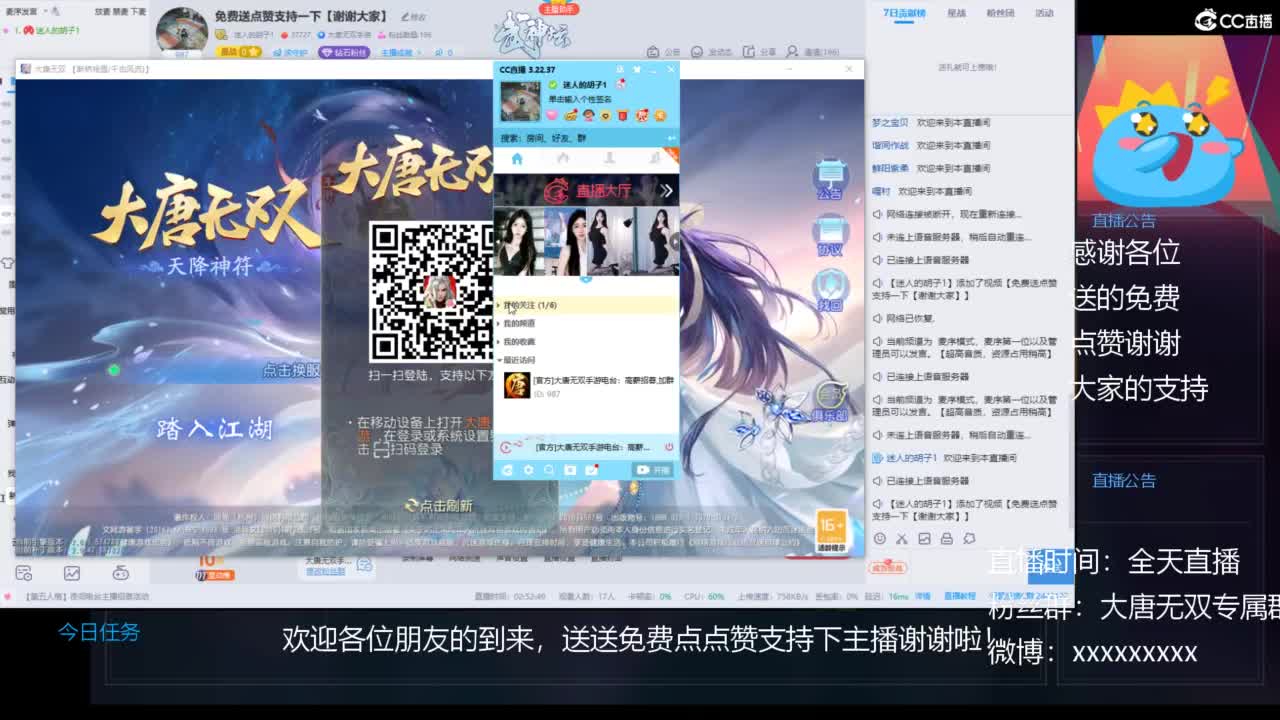Viewport: 1280px width, 720px height.
Task: Click the login QR code image
Action: click(432, 292)
